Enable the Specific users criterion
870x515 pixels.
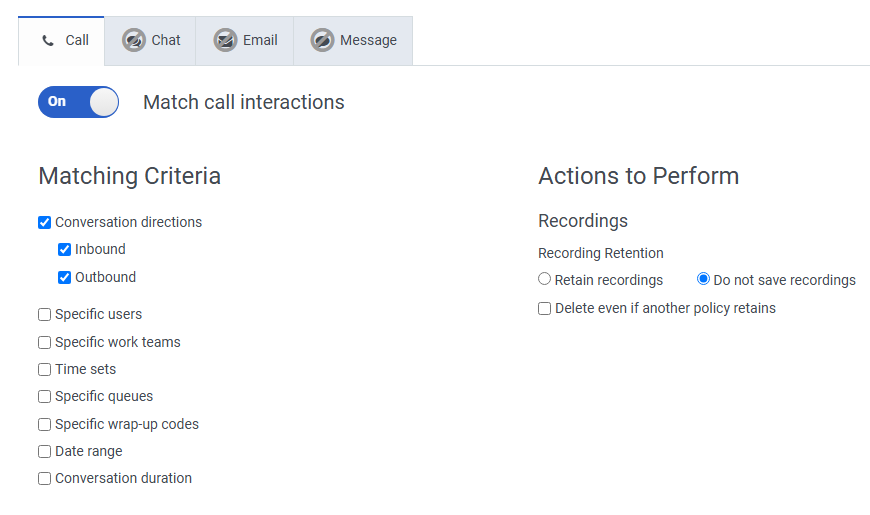tap(45, 315)
